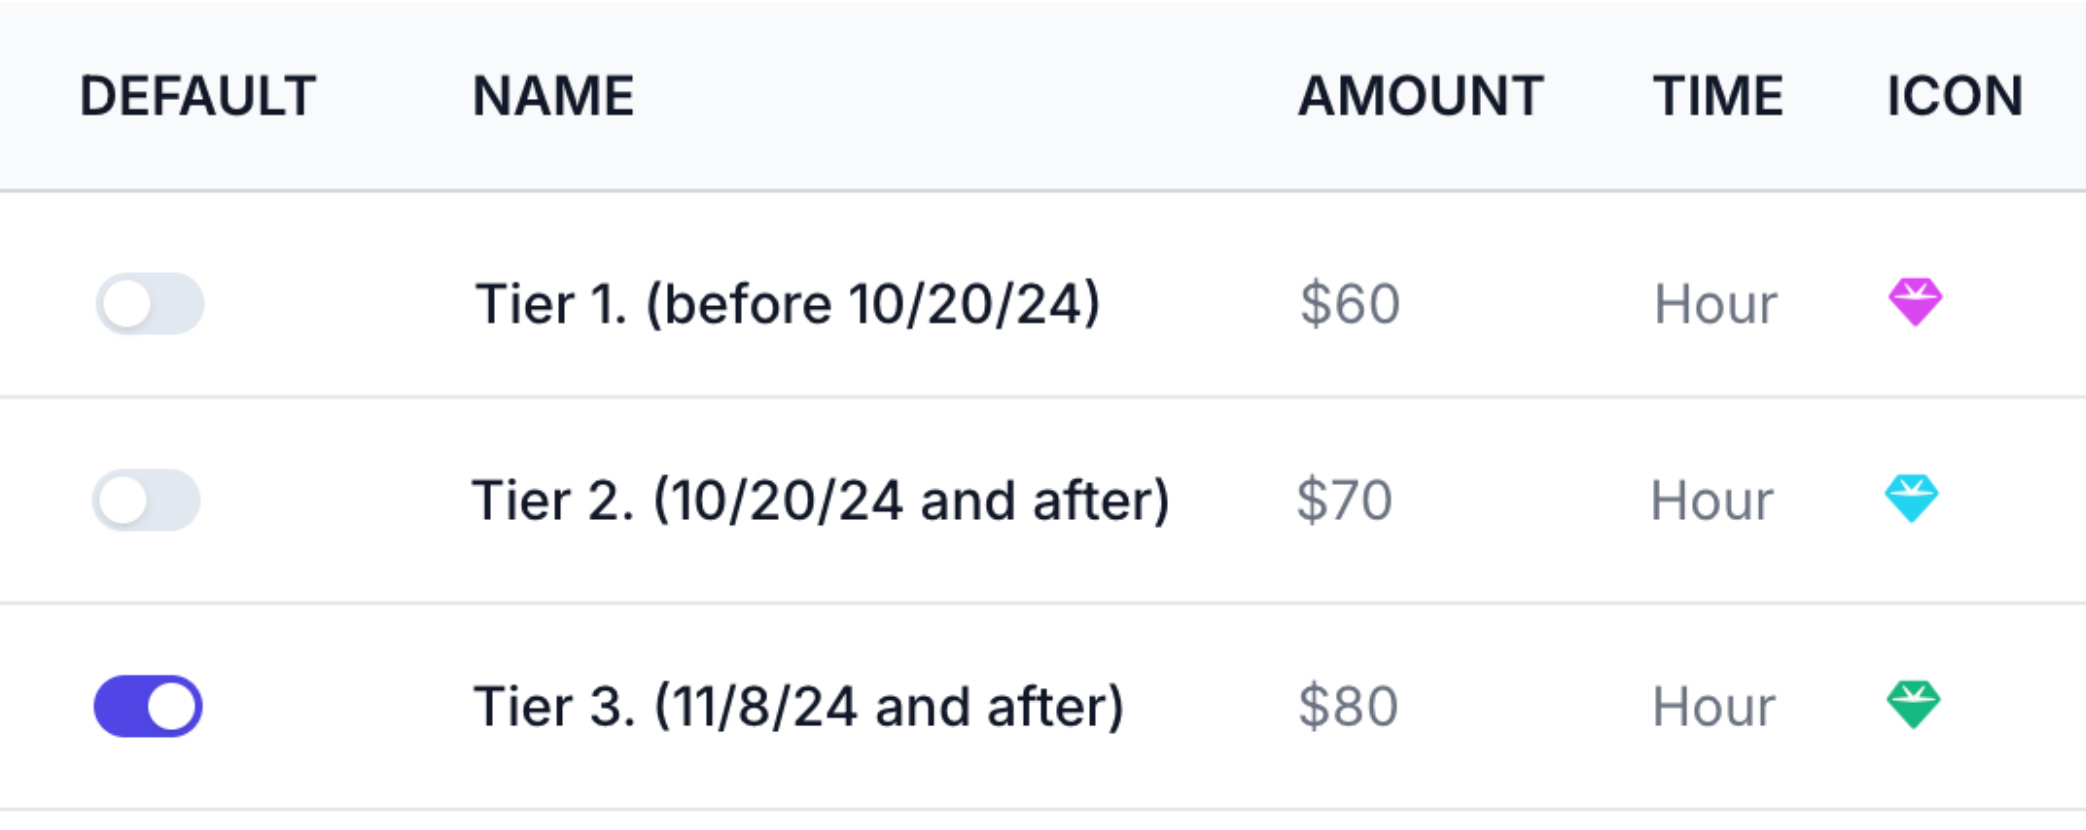Click the cyan diamond icon for Tier 2
This screenshot has width=2086, height=830.
(1911, 498)
